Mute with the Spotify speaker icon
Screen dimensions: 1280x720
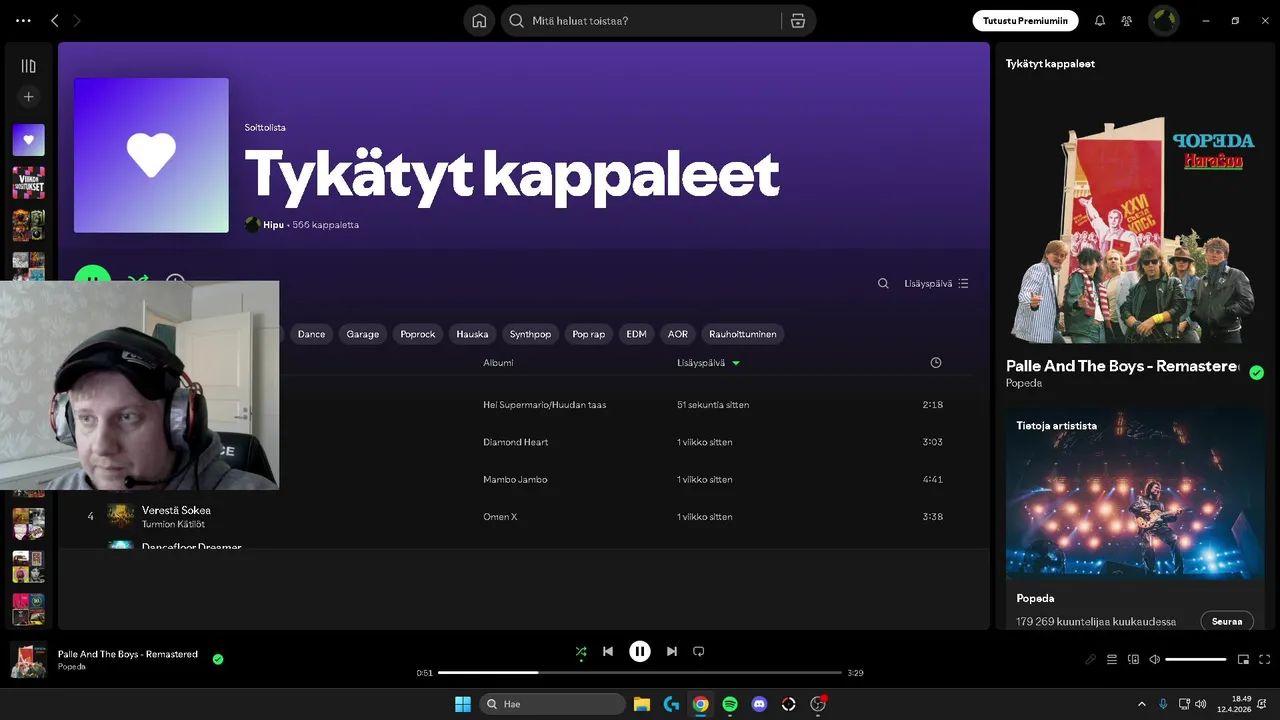(x=1155, y=660)
